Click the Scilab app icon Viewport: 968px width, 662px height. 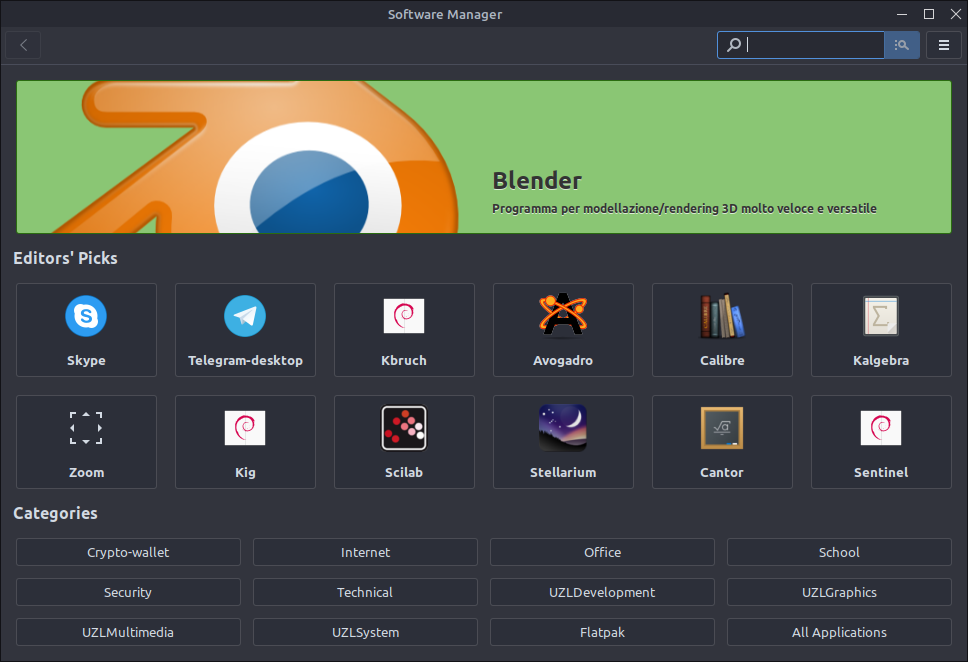(404, 428)
